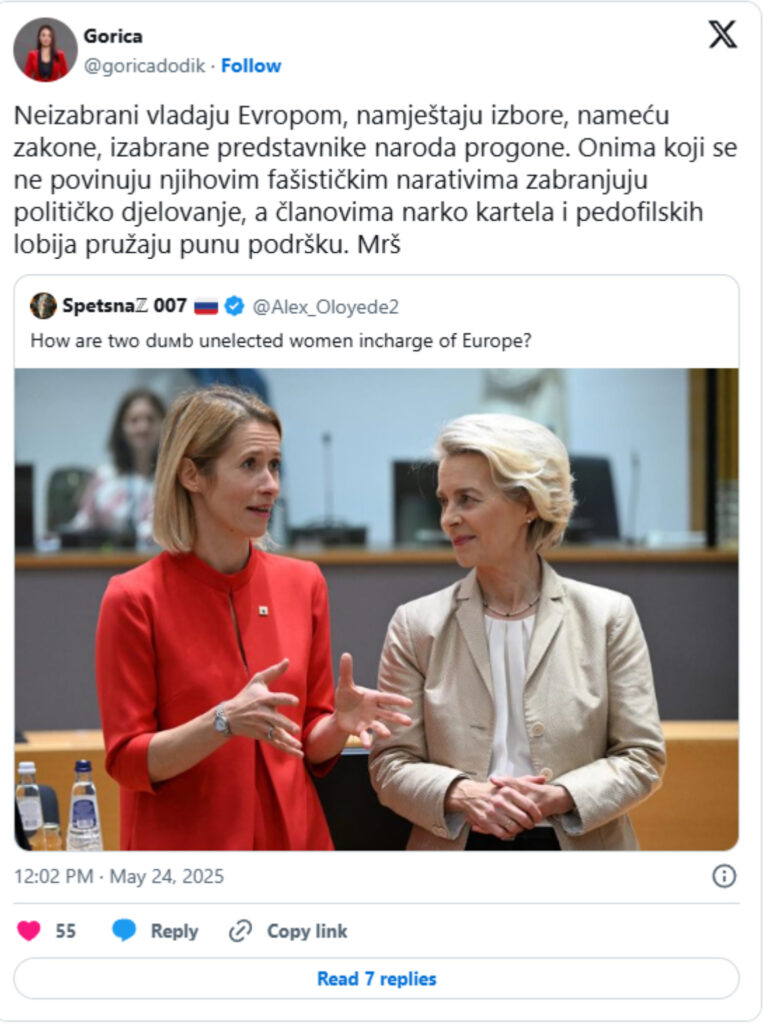Click the blue reply bubble icon
763x1024 pixels.
point(123,931)
